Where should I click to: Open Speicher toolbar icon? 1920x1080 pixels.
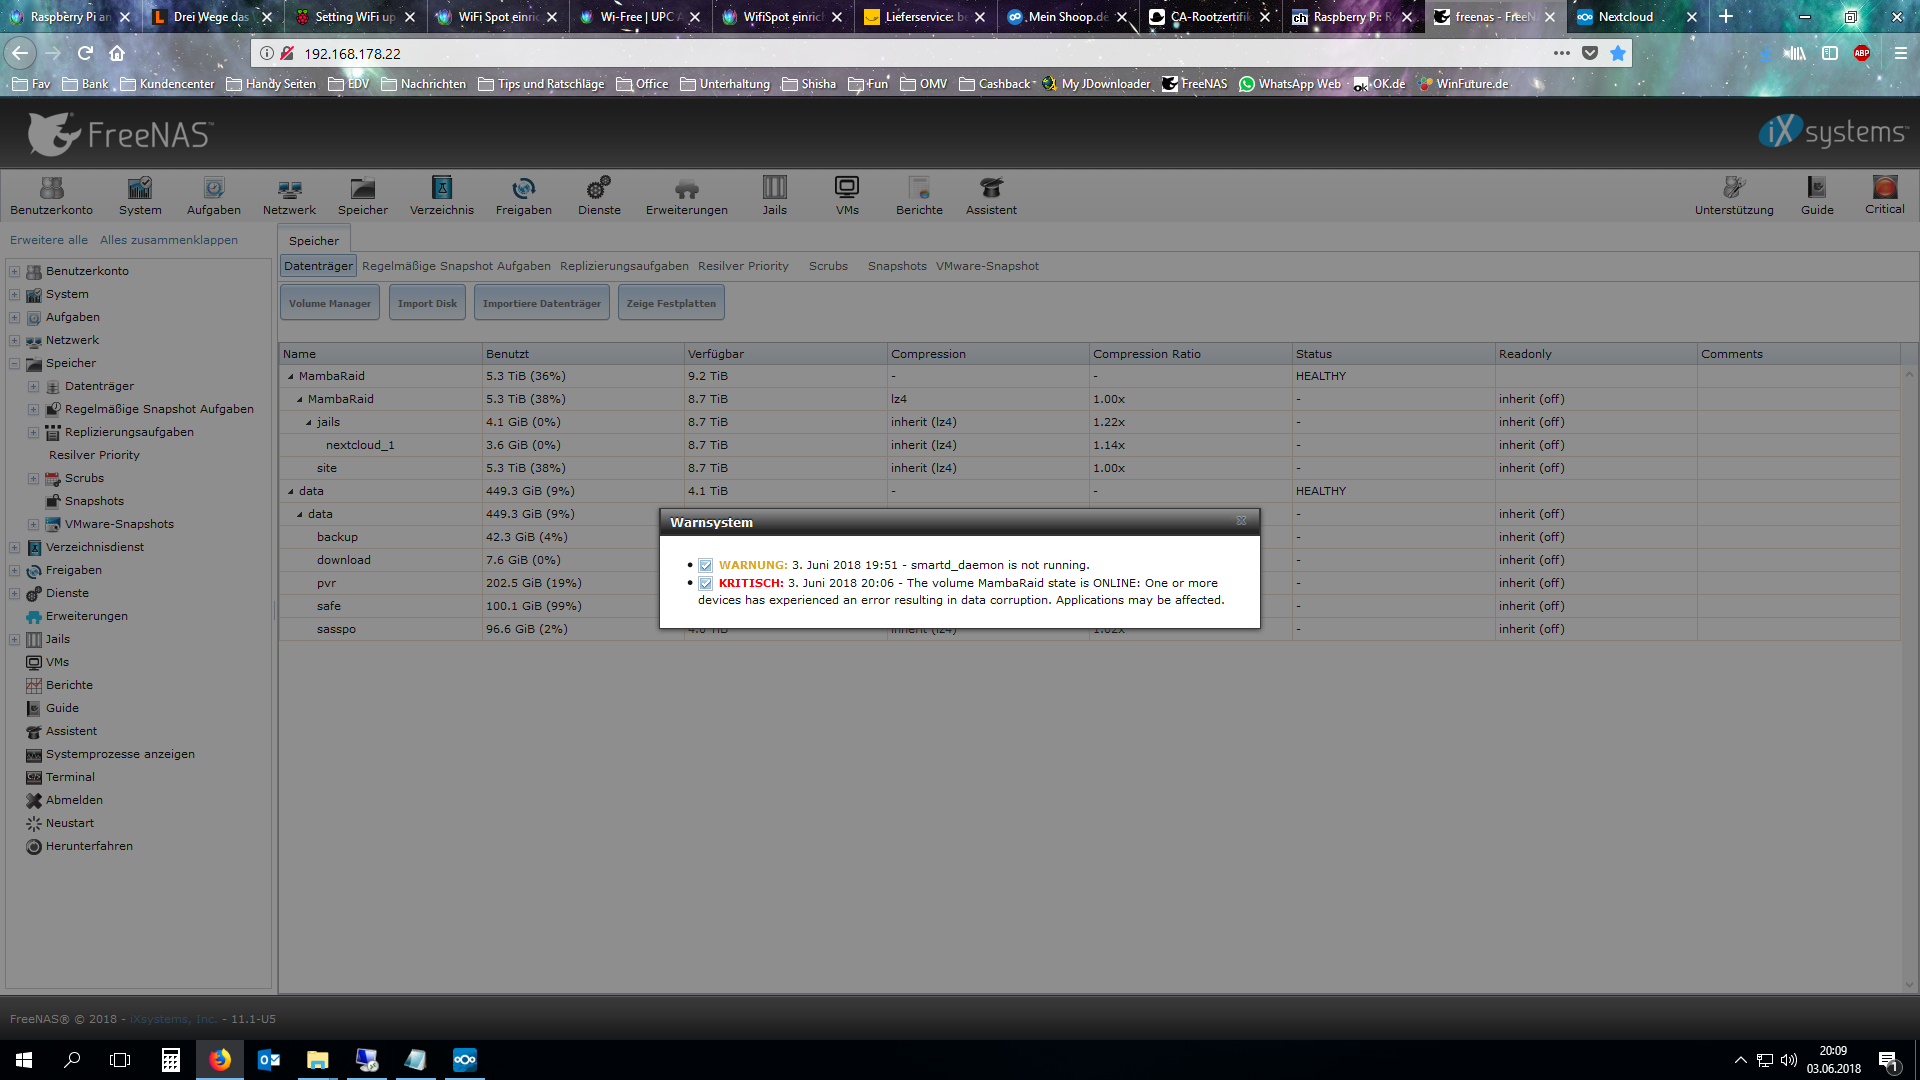363,195
